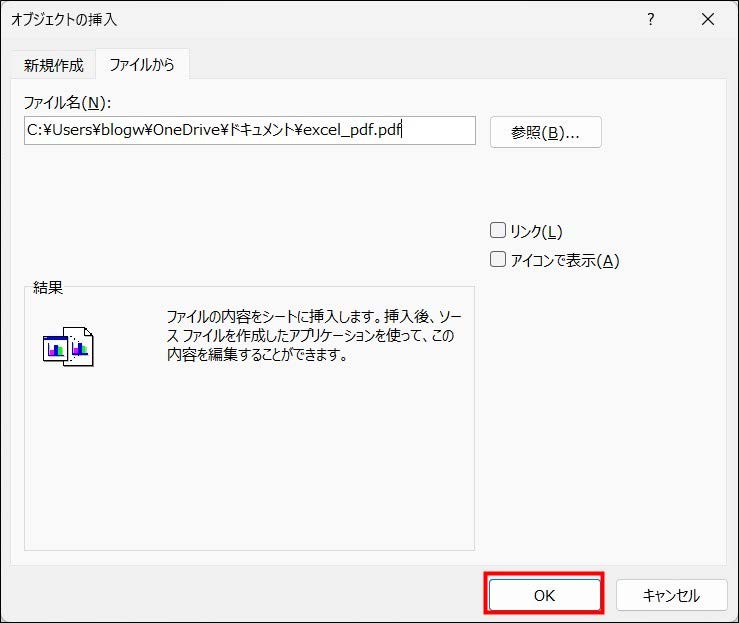
Task: Click the アイコンで表示(A) label text
Action: [x=565, y=261]
